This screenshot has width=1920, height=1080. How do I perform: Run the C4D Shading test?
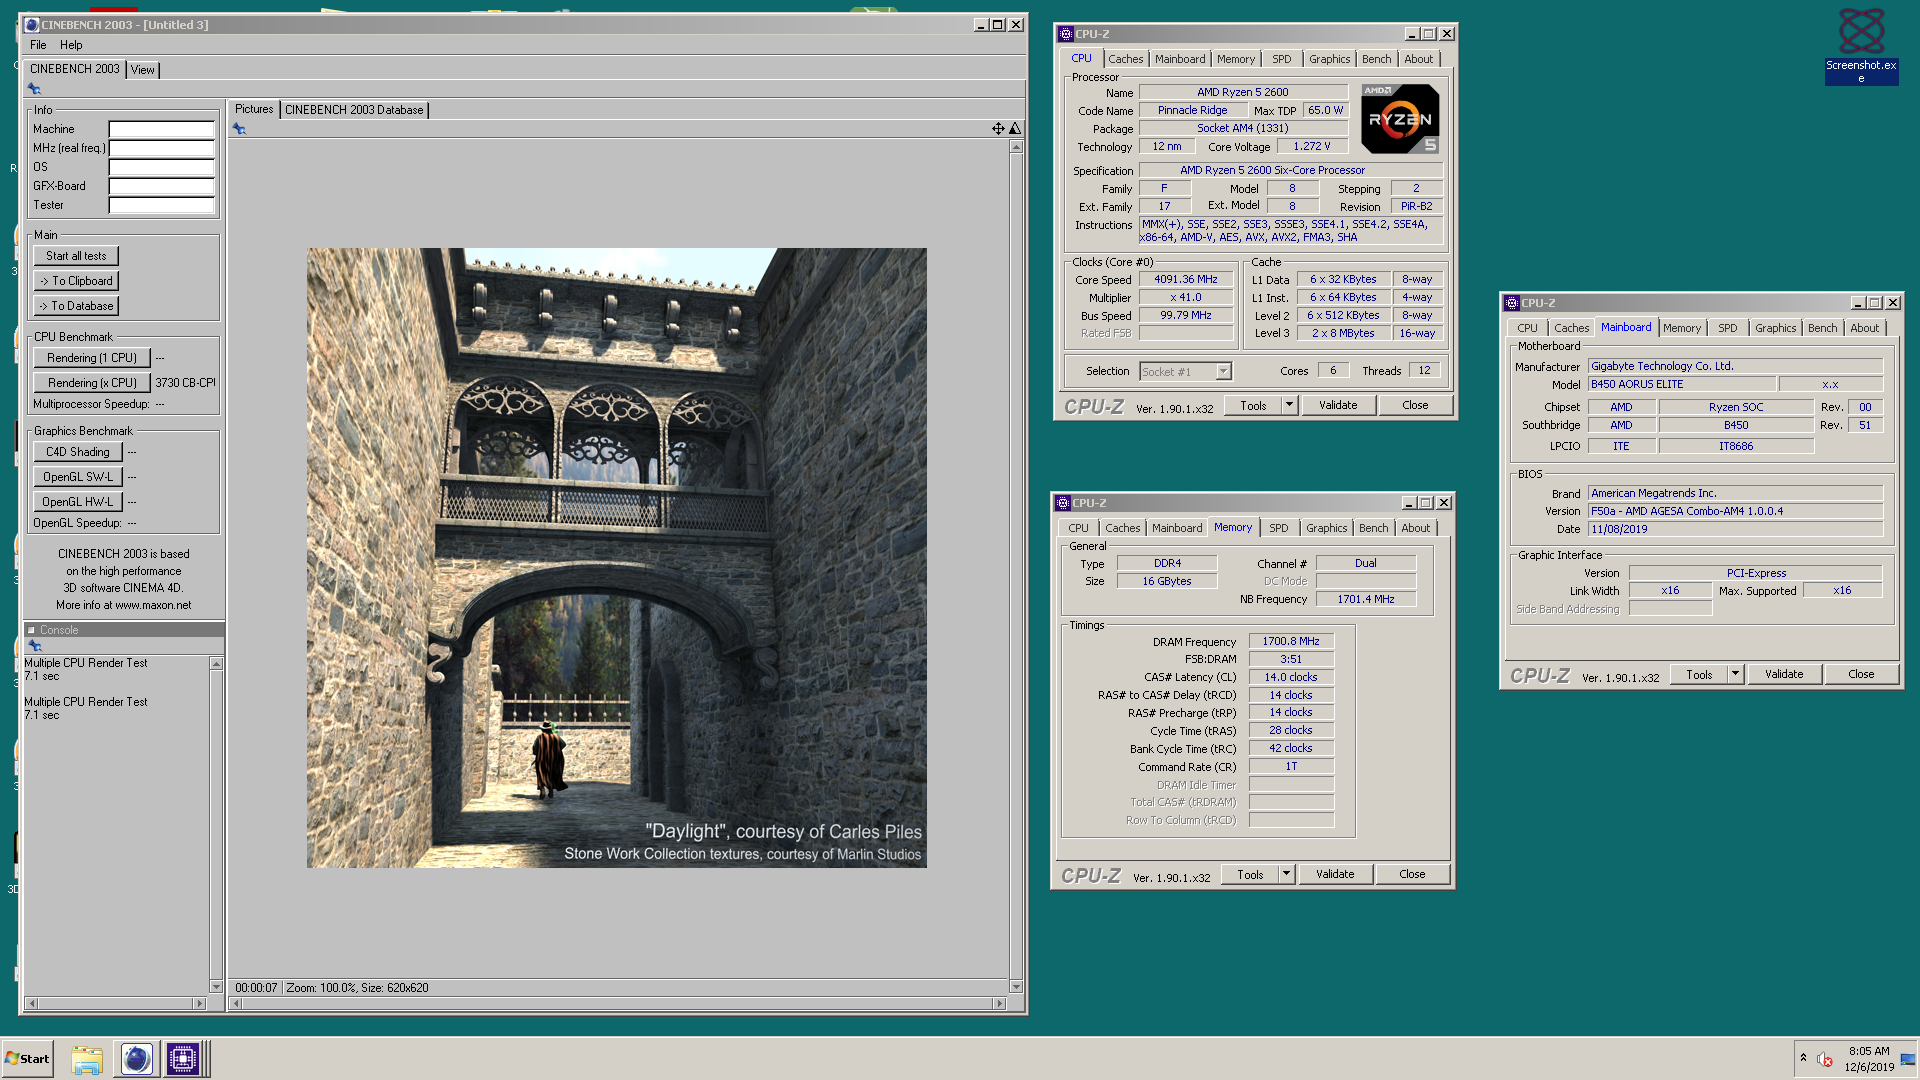click(x=78, y=452)
